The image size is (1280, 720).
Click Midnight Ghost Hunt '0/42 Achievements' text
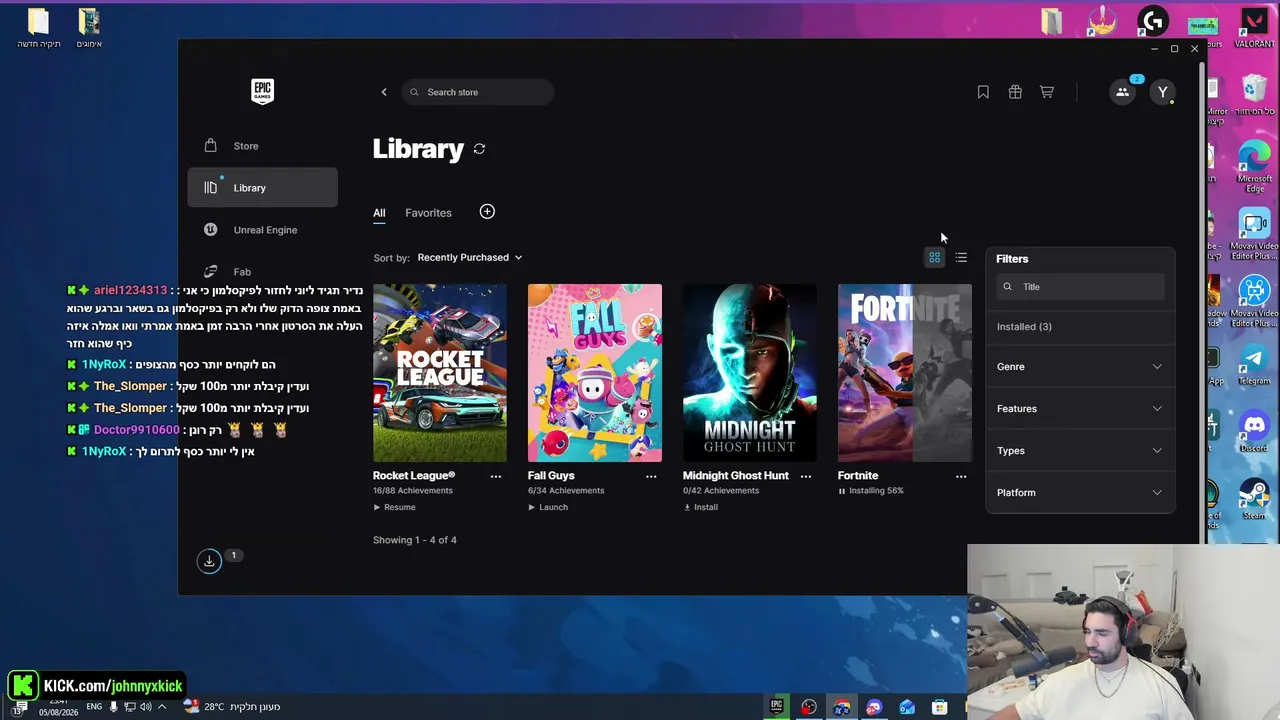pyautogui.click(x=721, y=491)
